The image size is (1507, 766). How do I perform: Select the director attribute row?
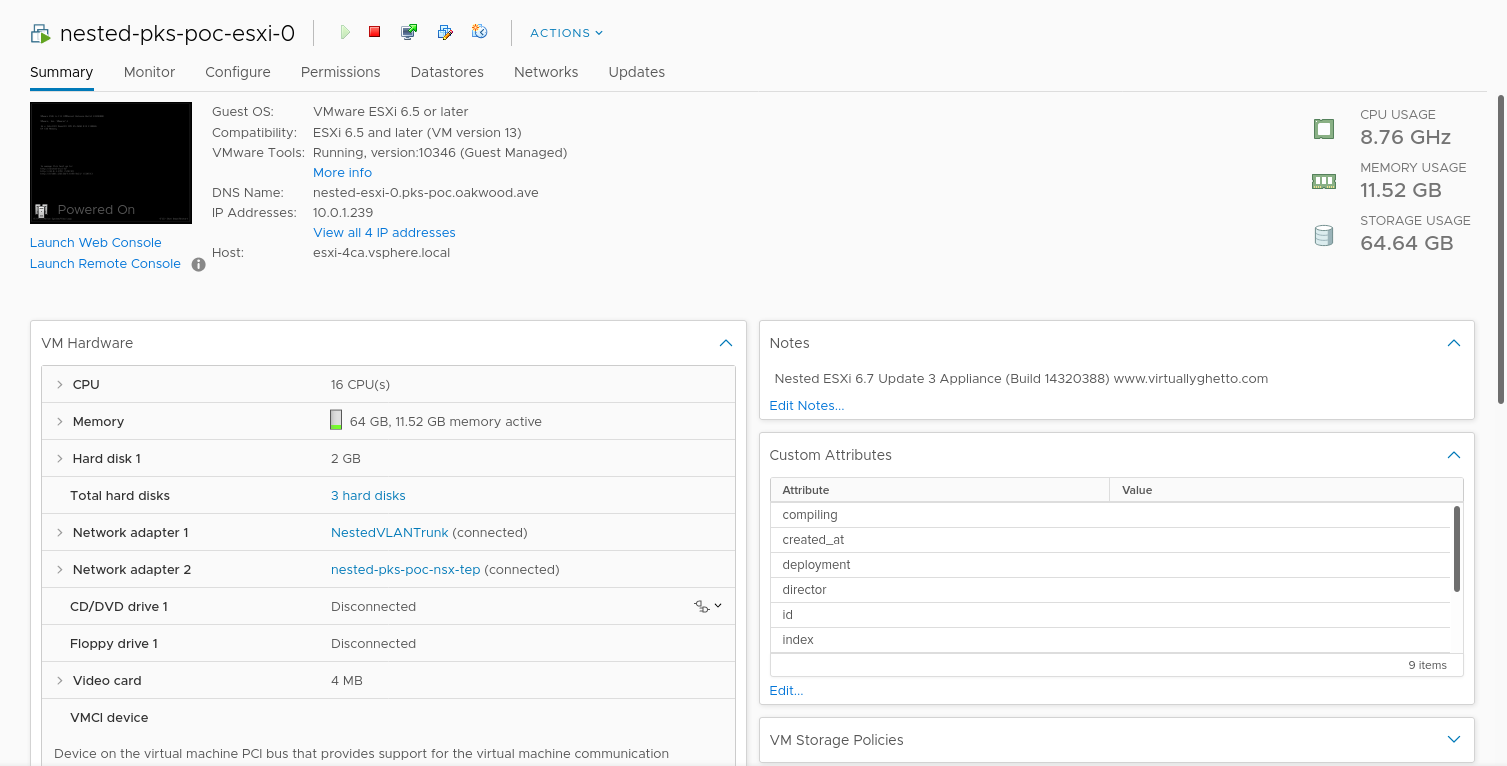point(1110,590)
